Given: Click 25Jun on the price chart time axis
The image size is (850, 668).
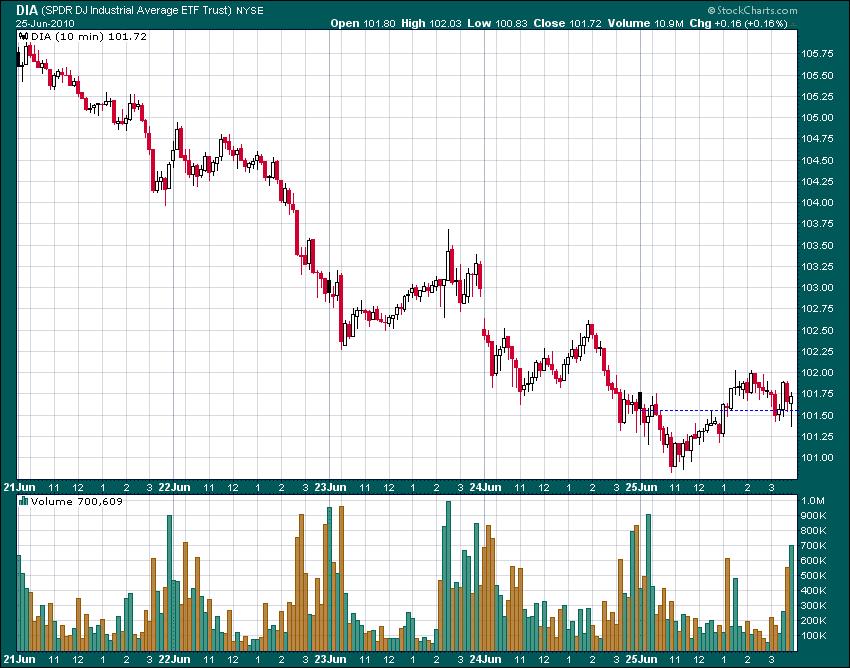Looking at the screenshot, I should (x=641, y=487).
